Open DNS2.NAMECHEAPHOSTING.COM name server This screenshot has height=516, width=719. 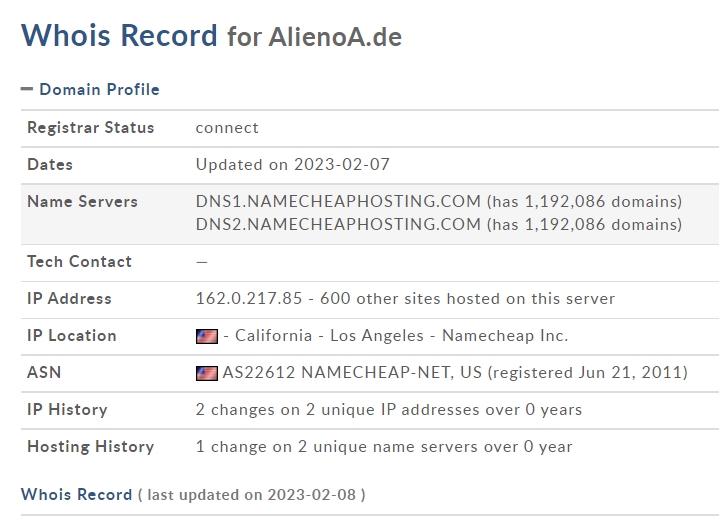tap(338, 224)
